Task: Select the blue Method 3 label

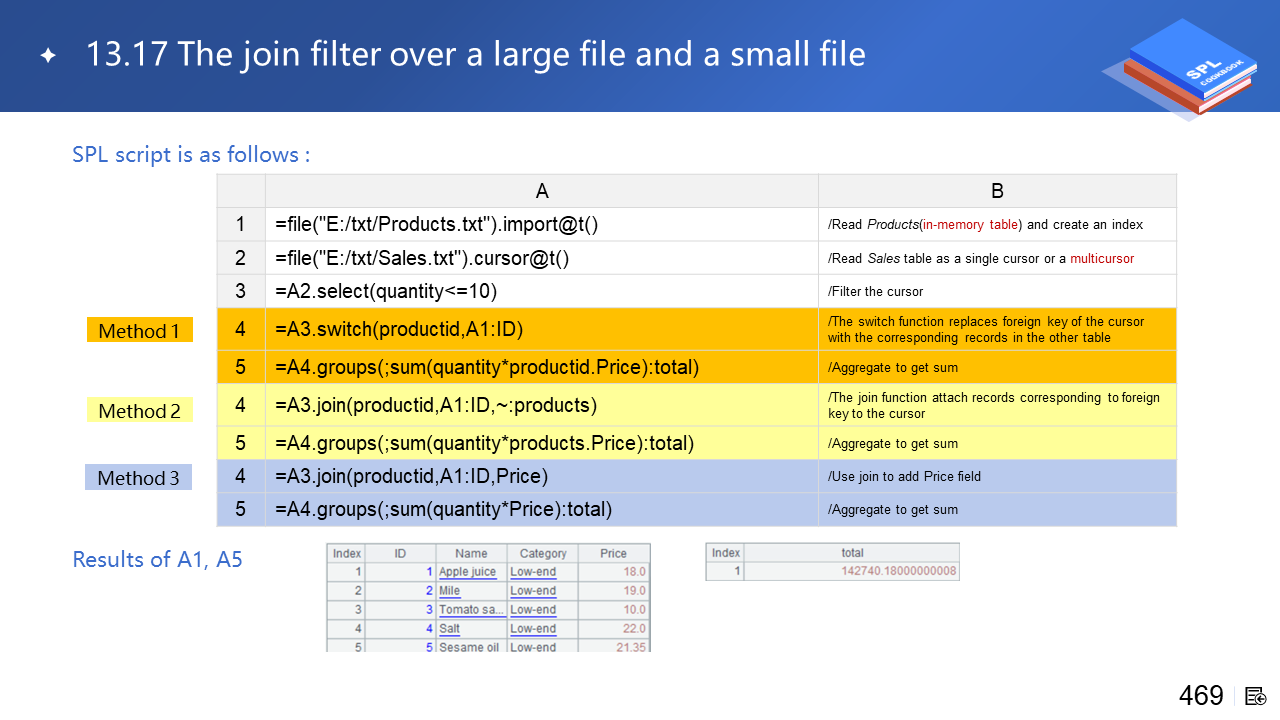Action: pyautogui.click(x=138, y=478)
